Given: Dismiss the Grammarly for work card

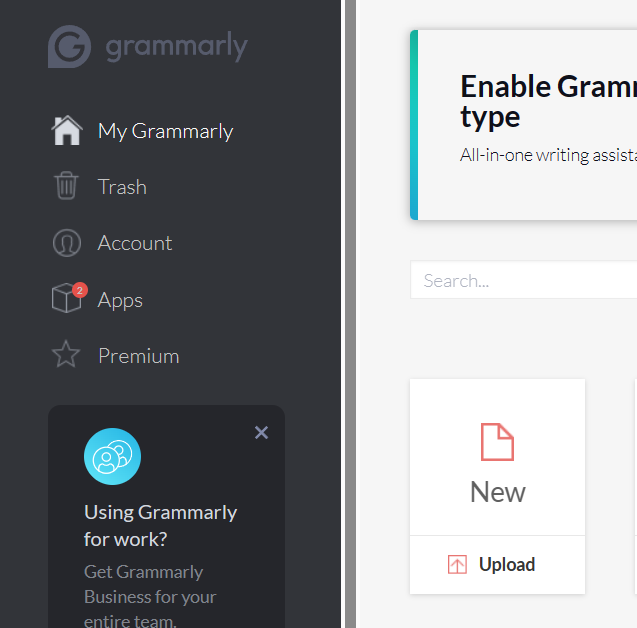Looking at the screenshot, I should 261,433.
